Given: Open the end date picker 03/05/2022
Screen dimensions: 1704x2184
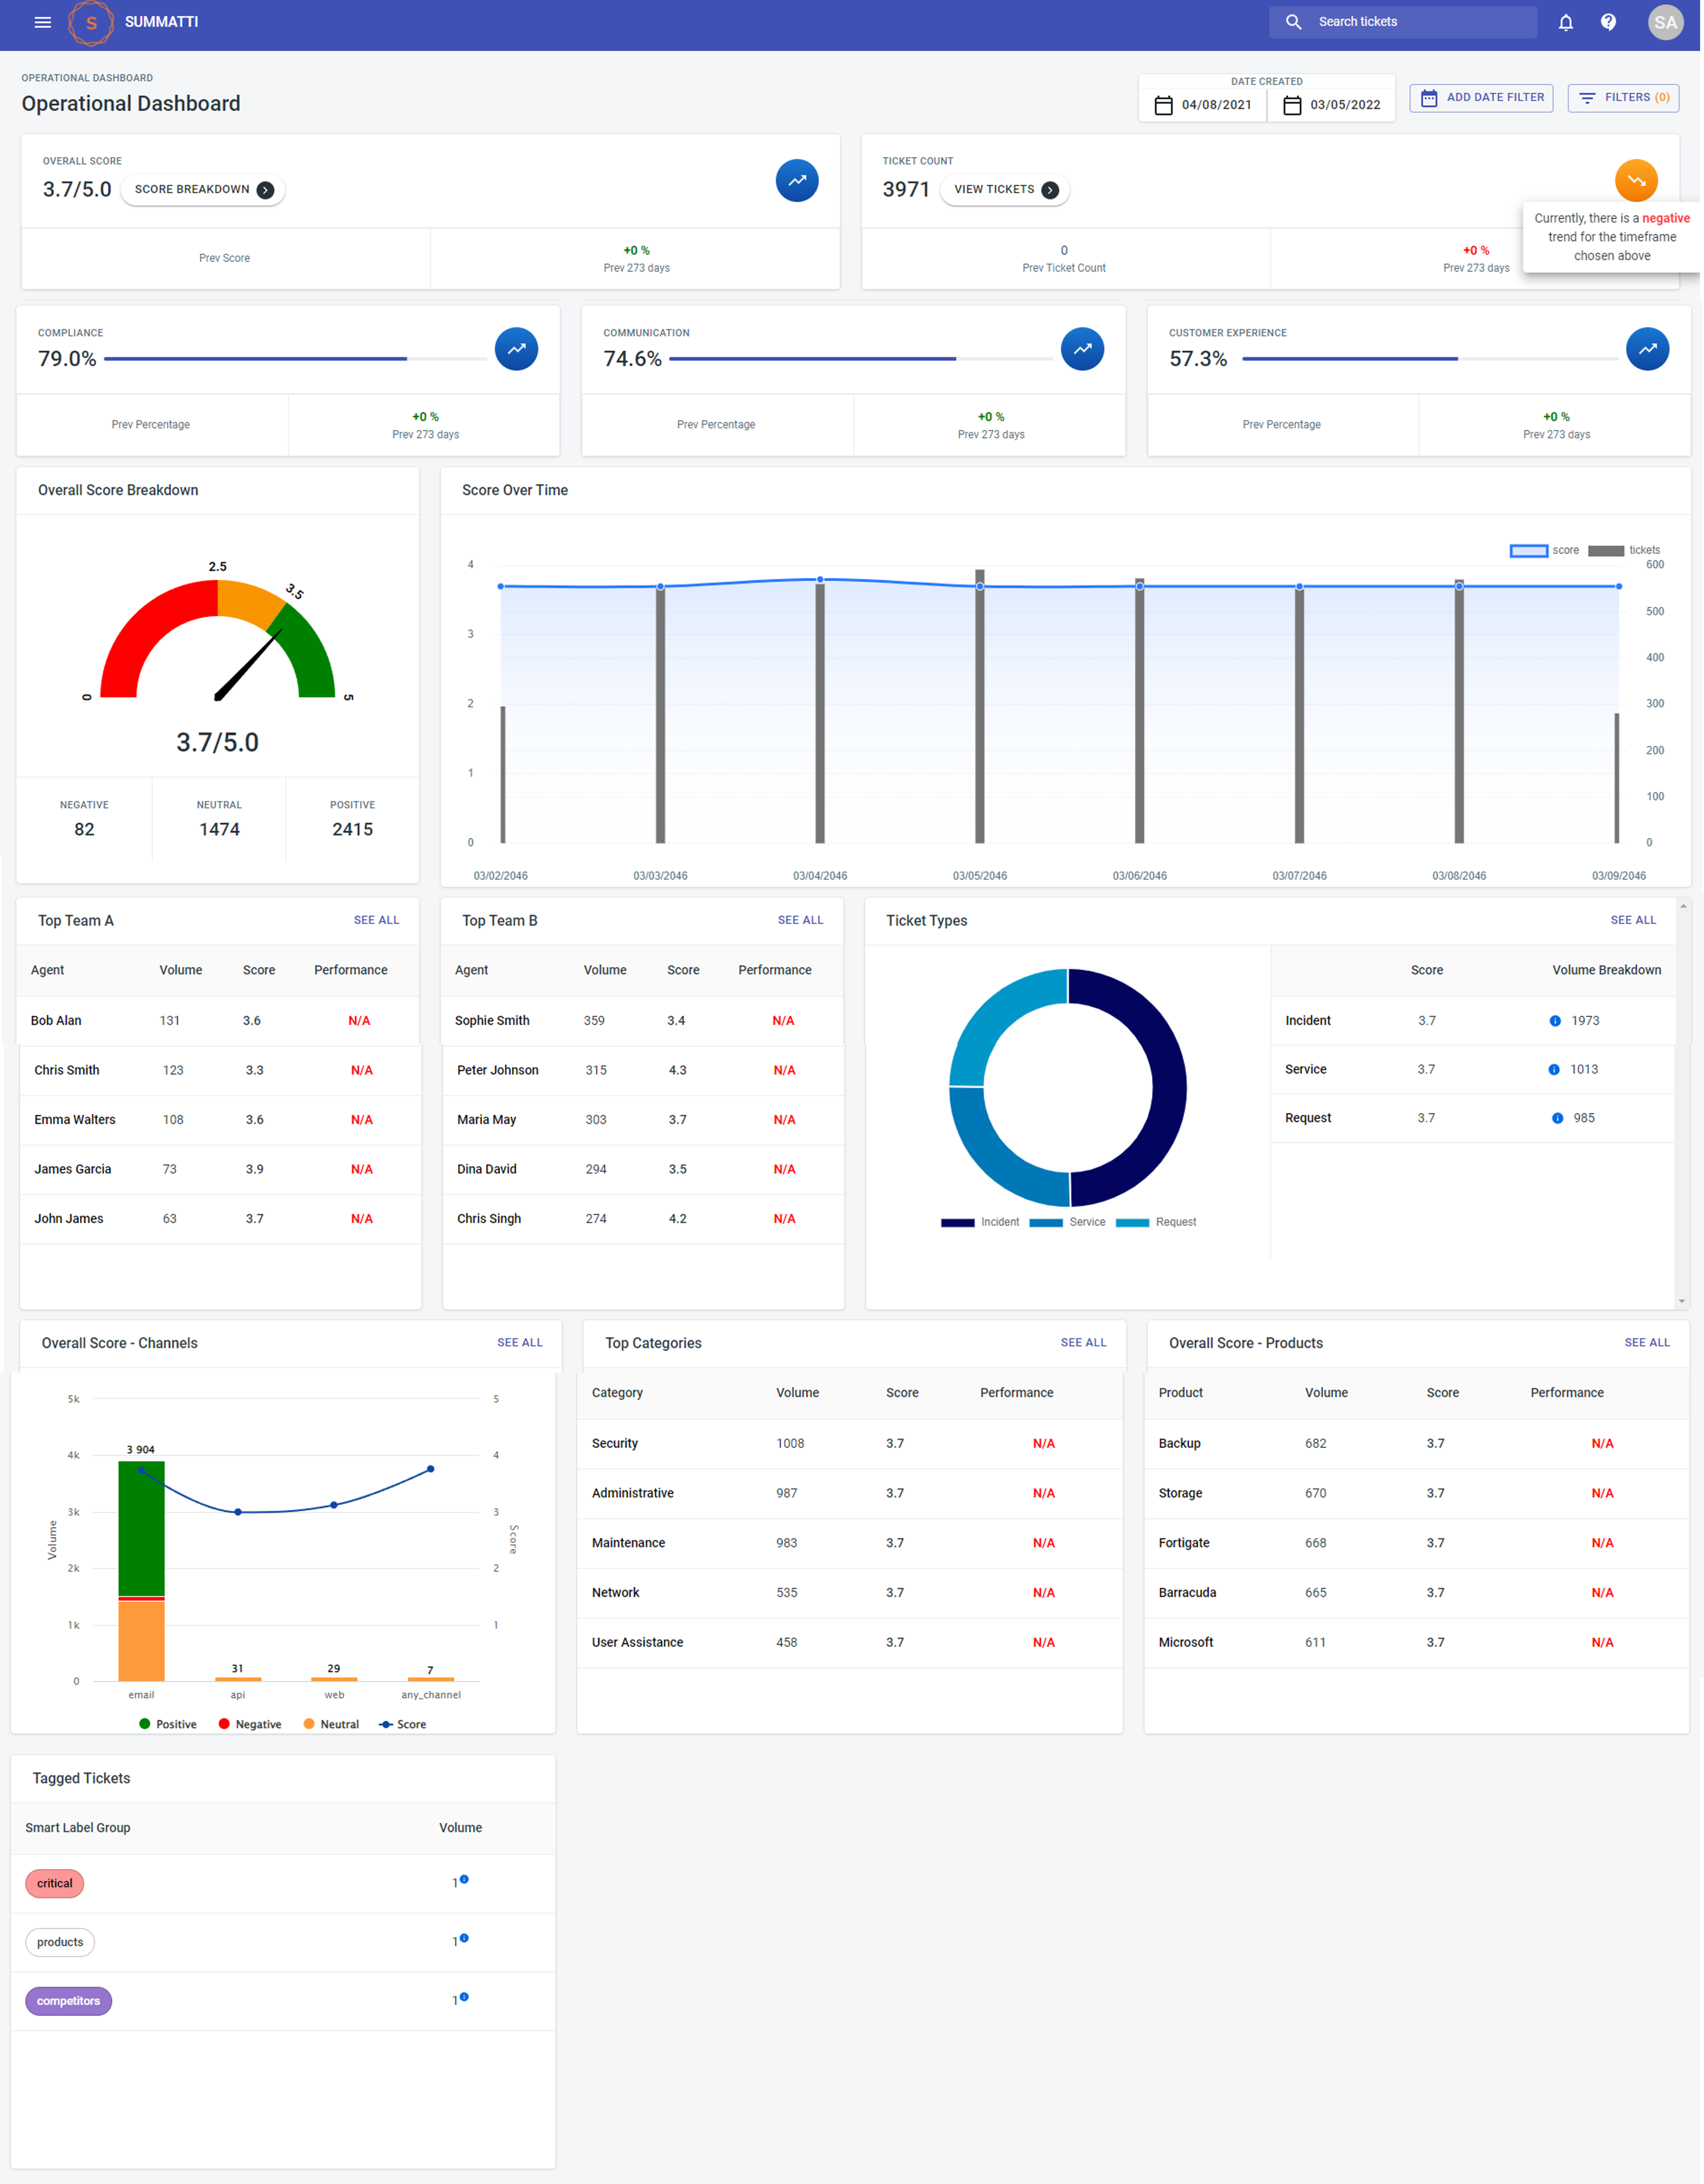Looking at the screenshot, I should click(1331, 105).
